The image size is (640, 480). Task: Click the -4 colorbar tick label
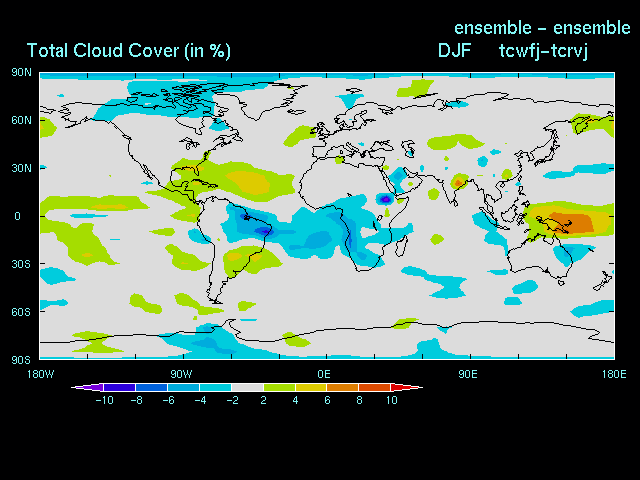click(200, 400)
